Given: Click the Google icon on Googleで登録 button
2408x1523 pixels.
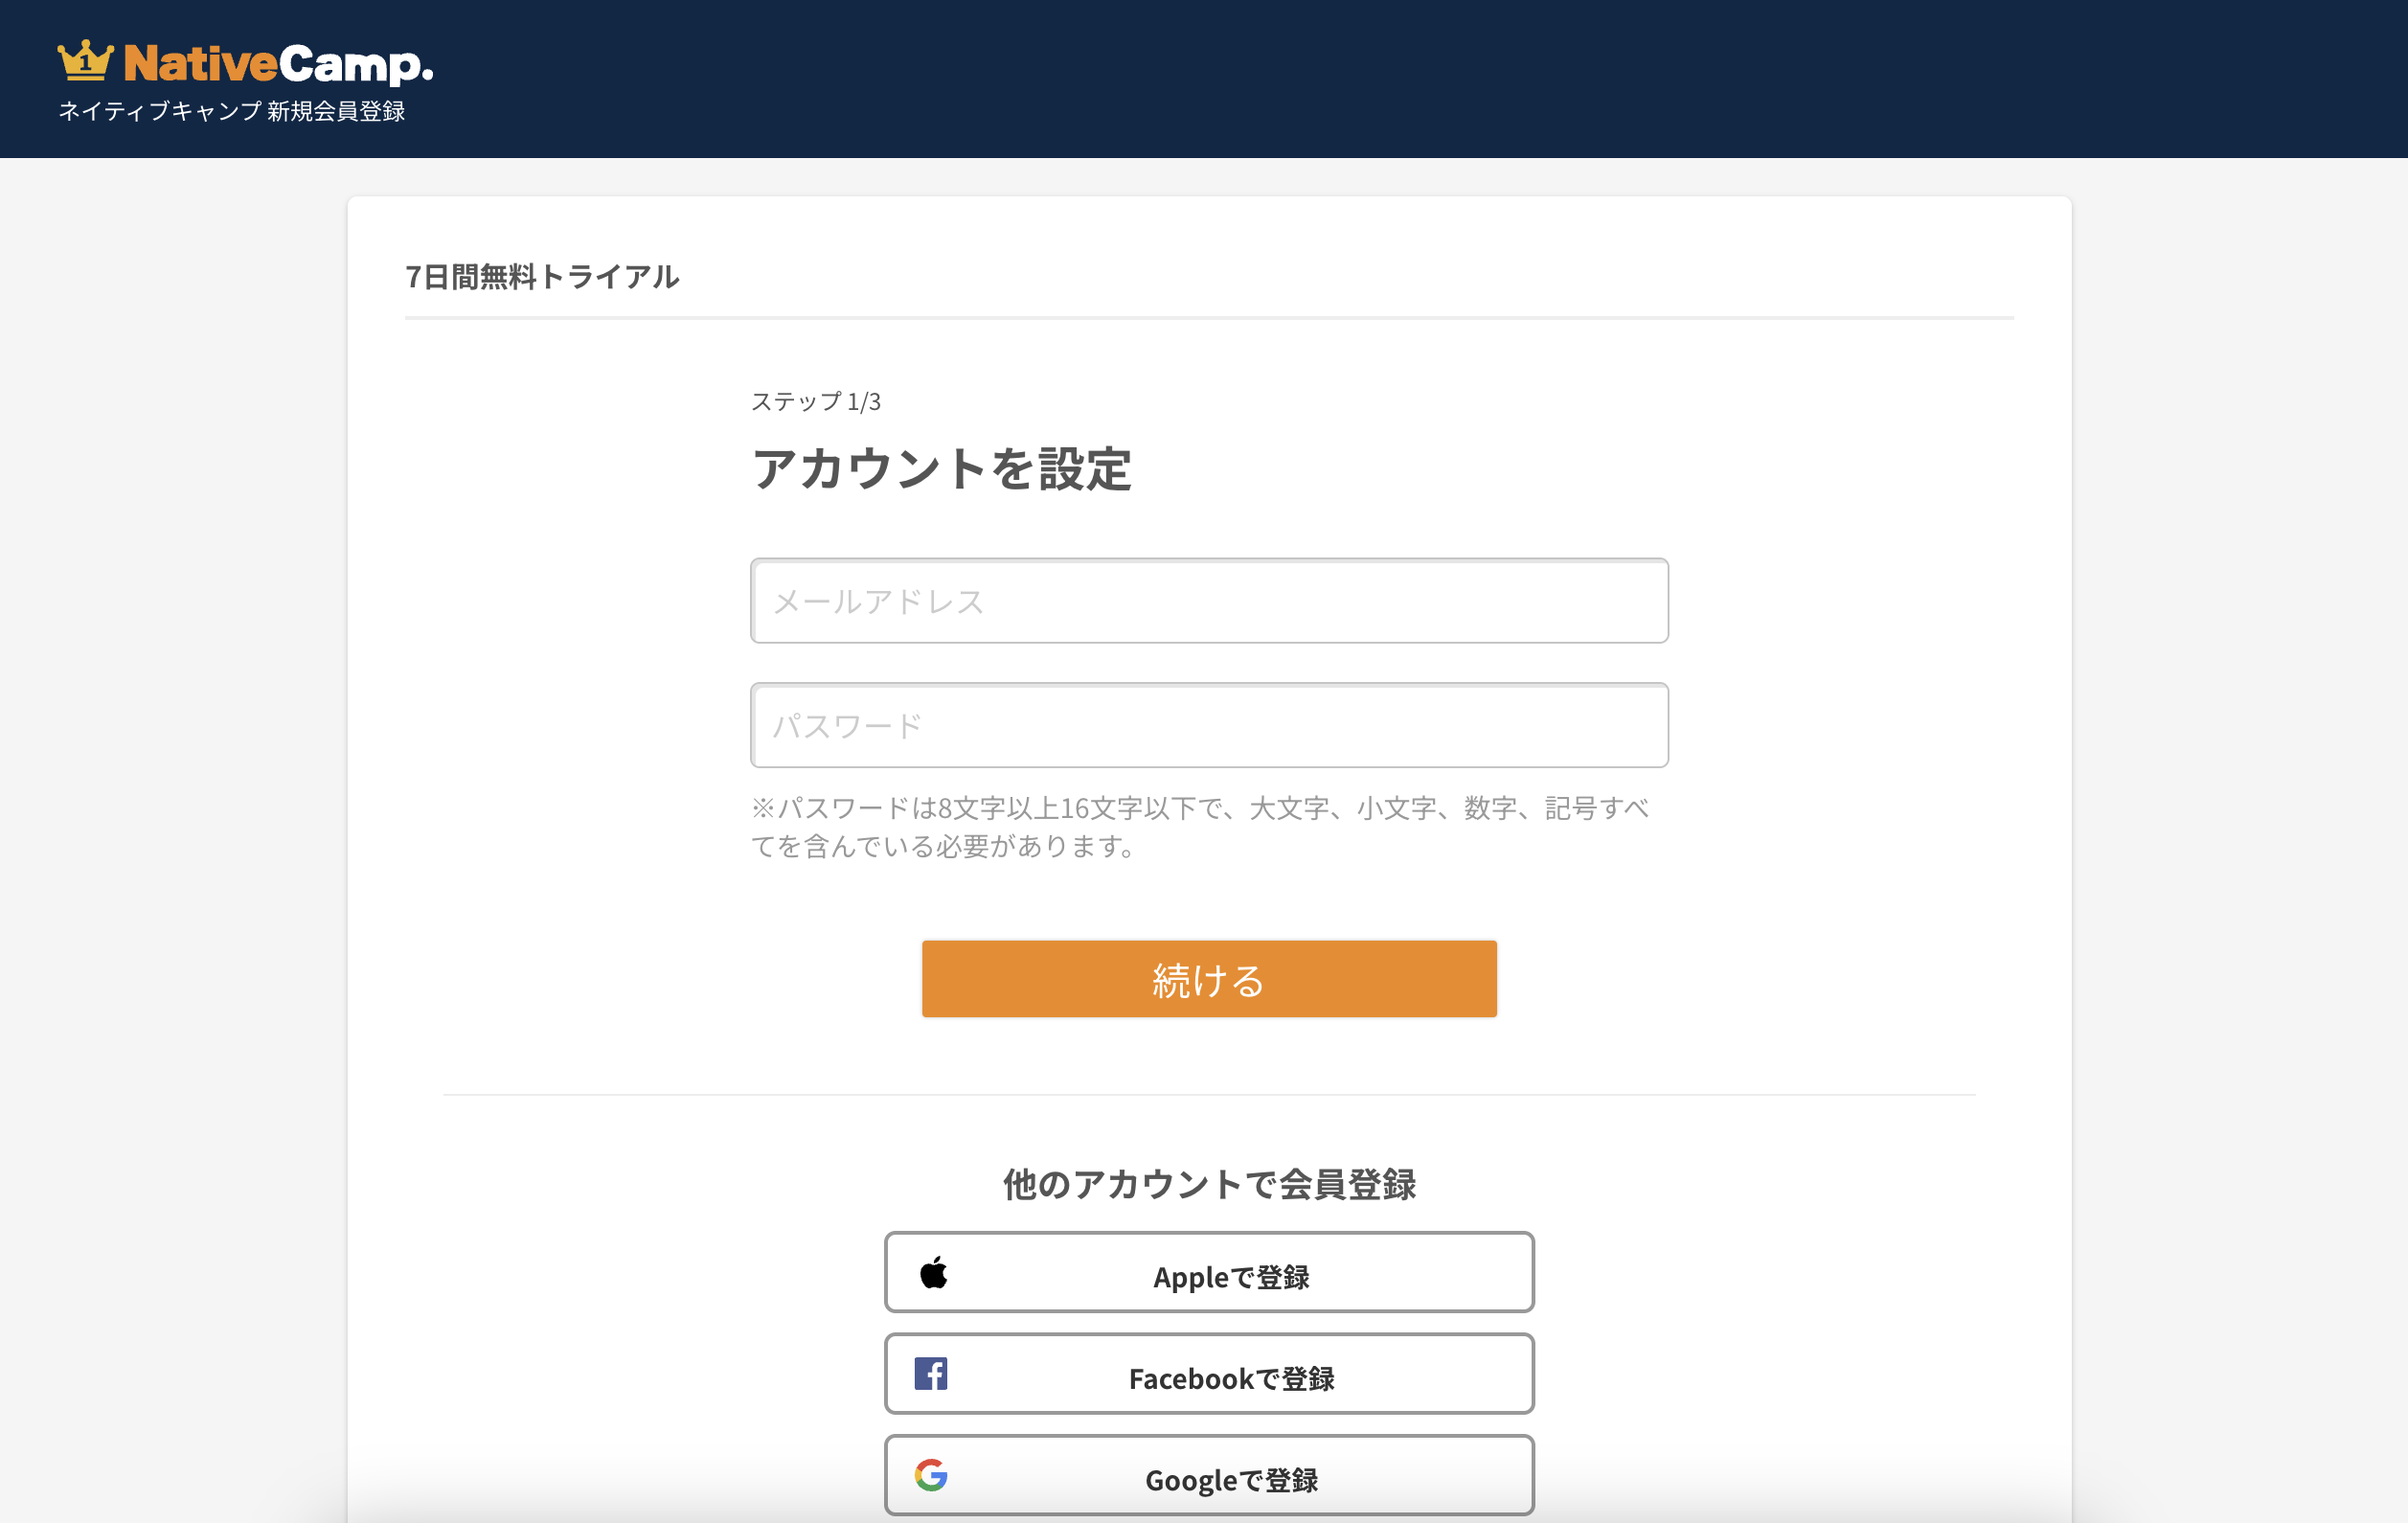Looking at the screenshot, I should pos(931,1476).
